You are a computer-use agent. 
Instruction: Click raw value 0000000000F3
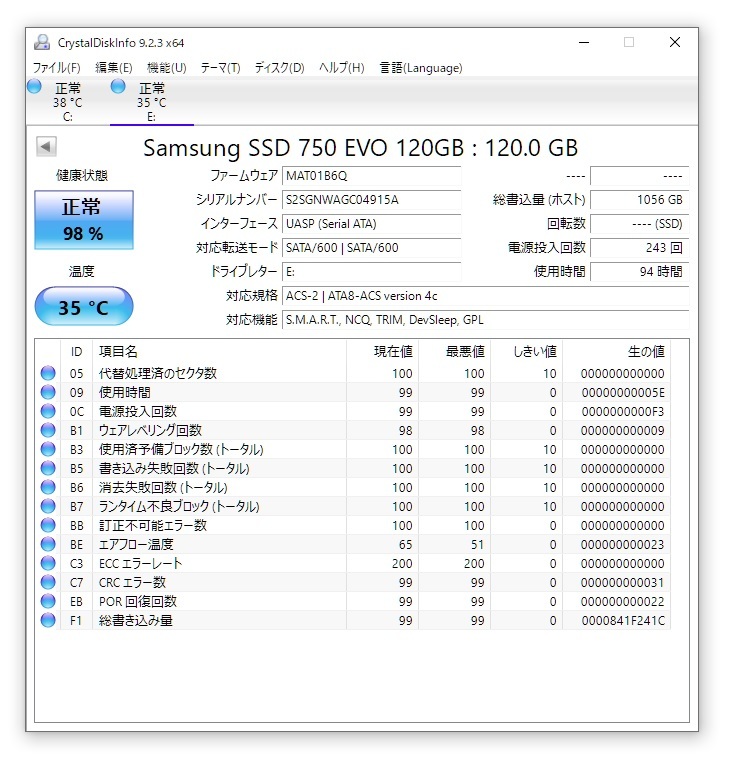pos(623,411)
